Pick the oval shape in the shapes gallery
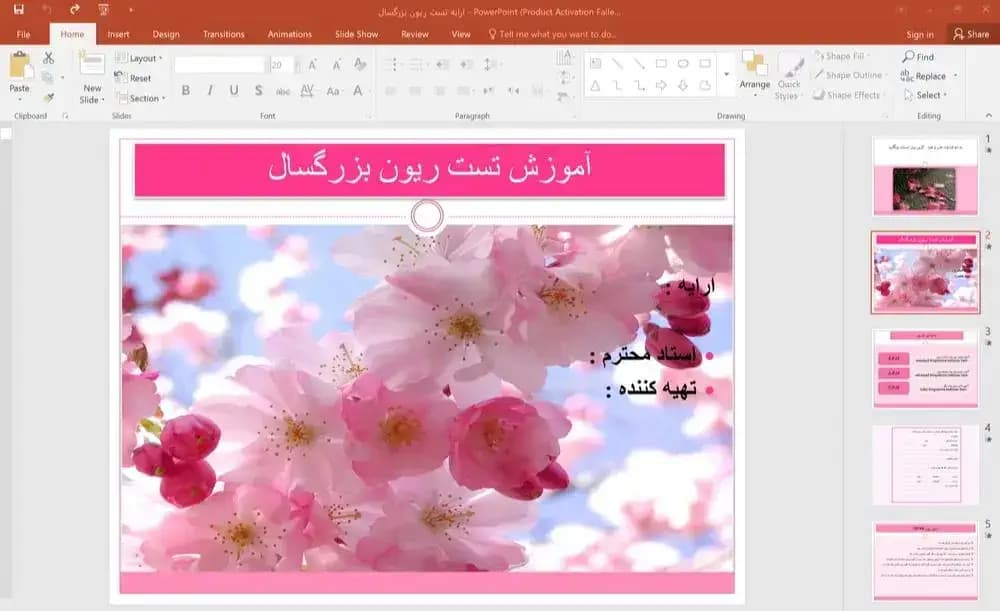 tap(683, 63)
